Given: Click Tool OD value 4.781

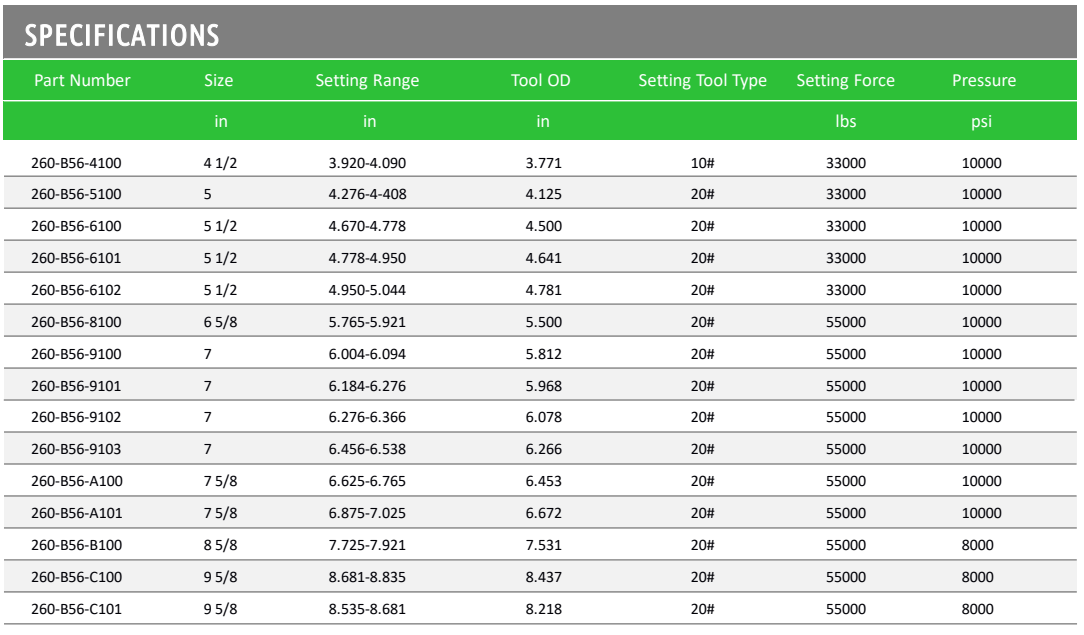Looking at the screenshot, I should coord(543,290).
